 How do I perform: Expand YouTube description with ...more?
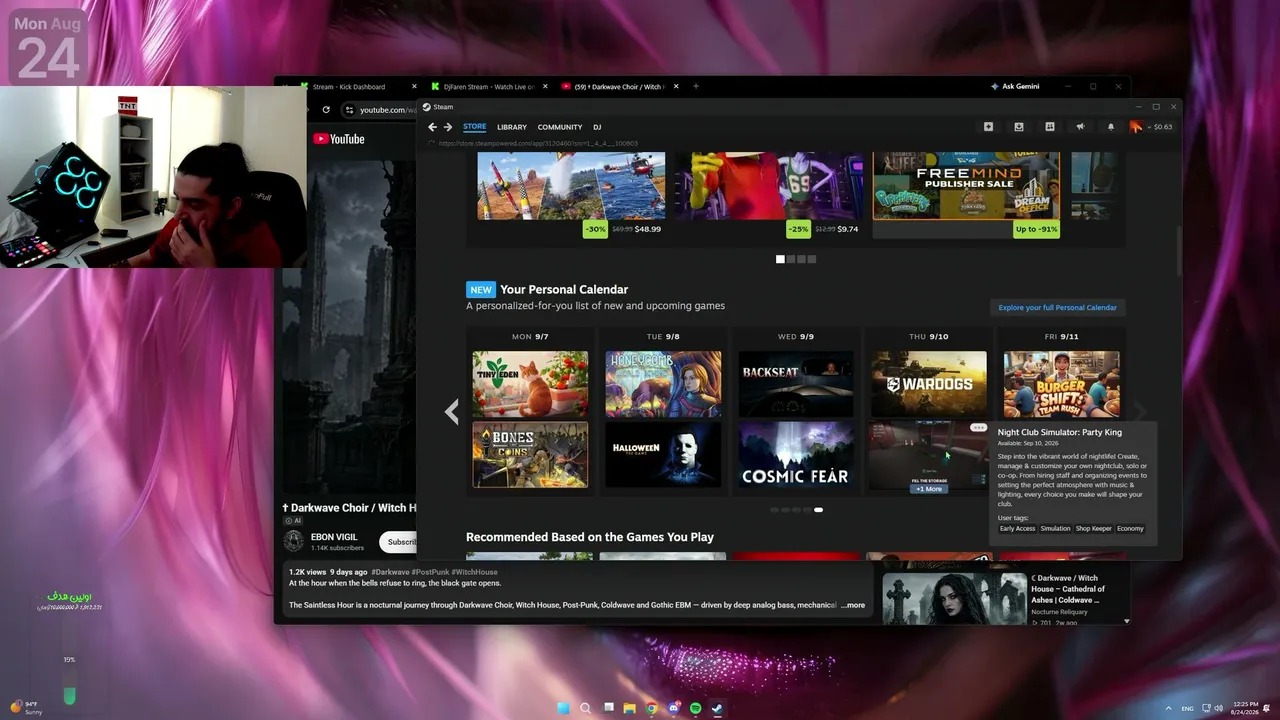point(853,605)
